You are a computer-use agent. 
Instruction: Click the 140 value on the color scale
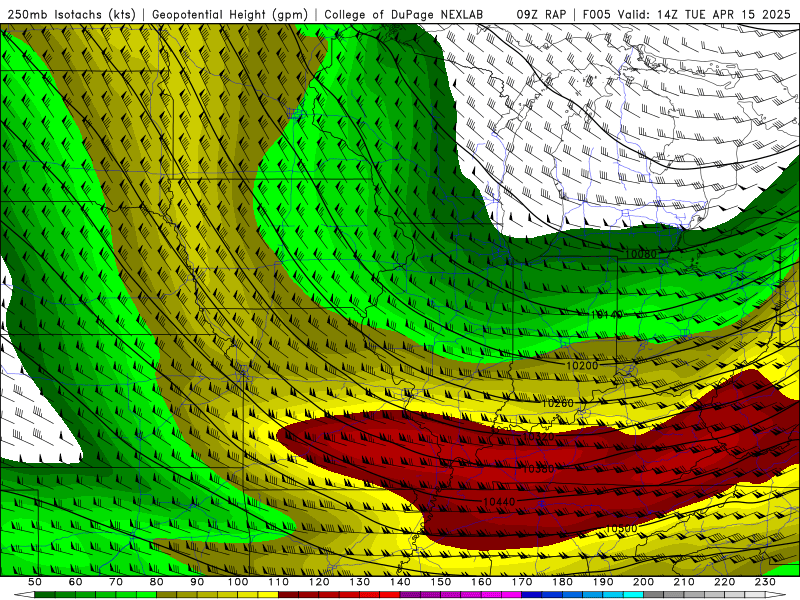pyautogui.click(x=401, y=582)
